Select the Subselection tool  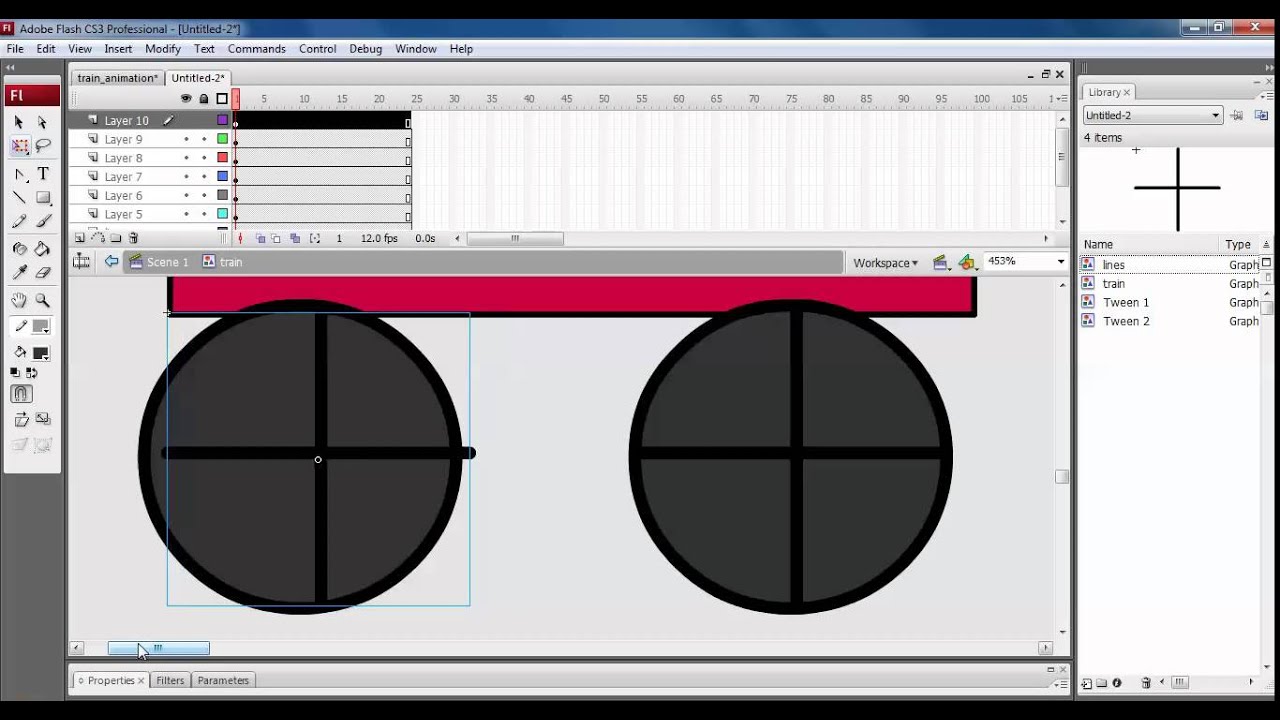42,122
